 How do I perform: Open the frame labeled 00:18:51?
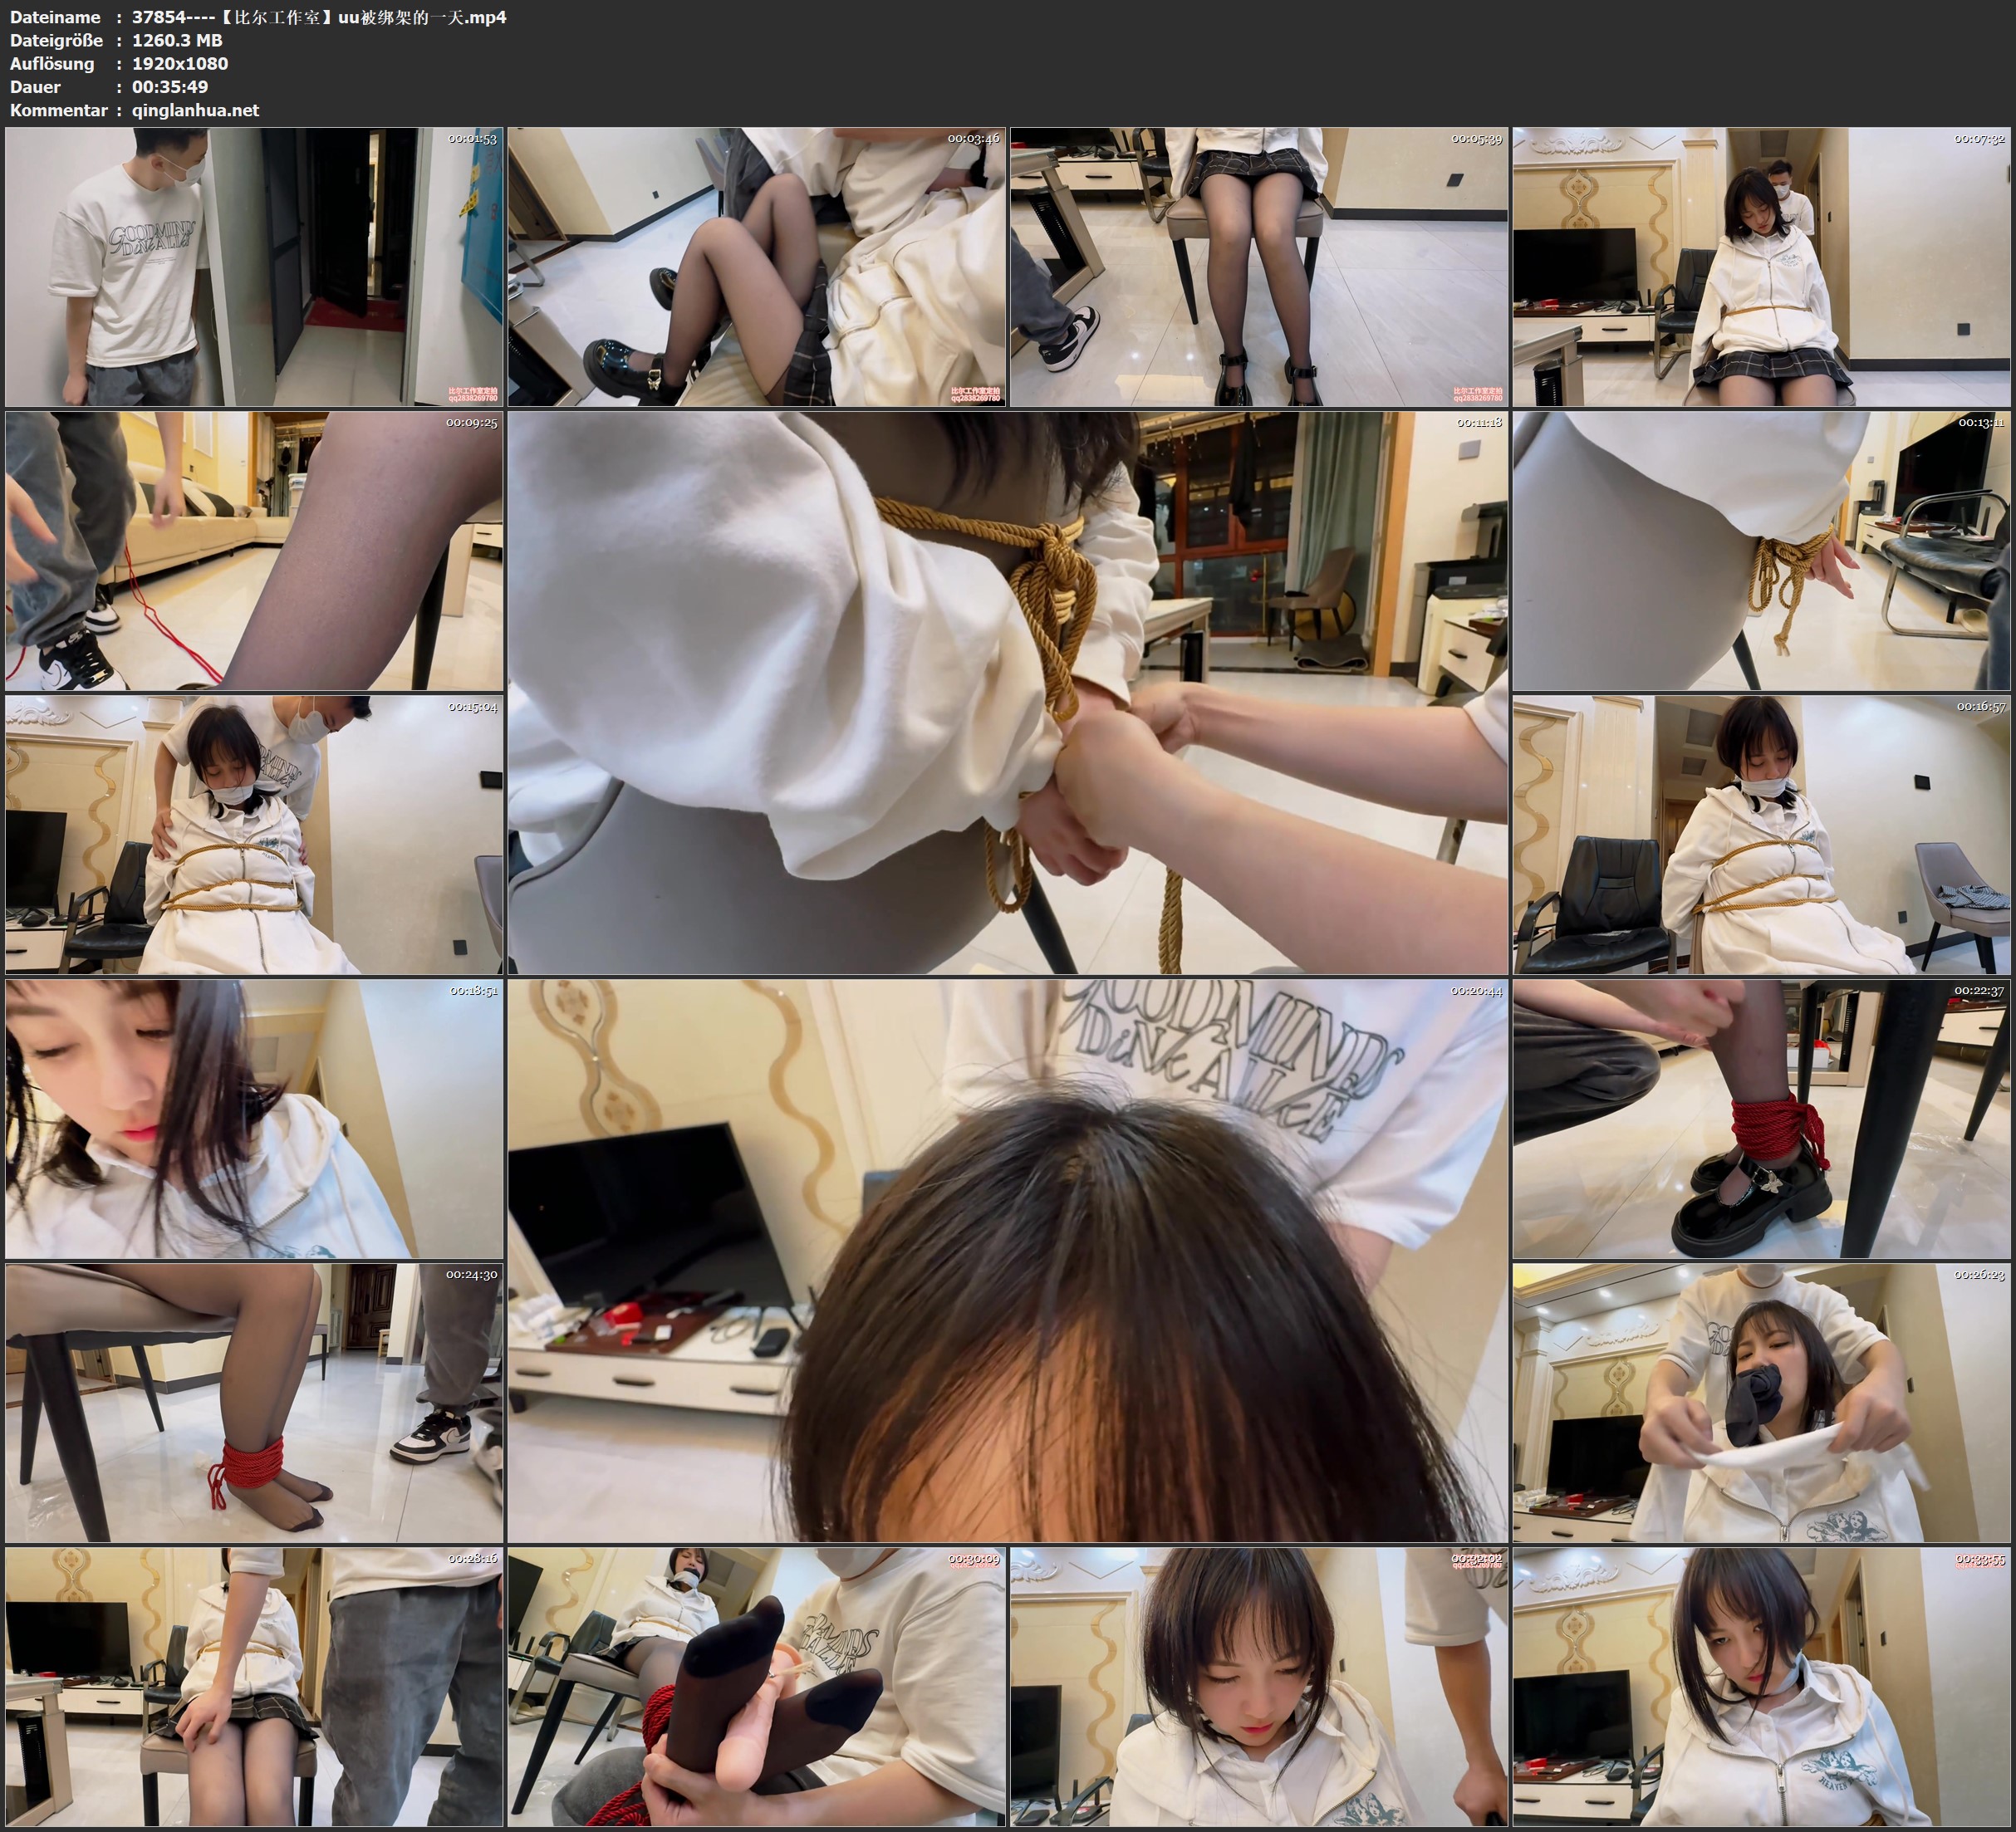pos(254,1119)
